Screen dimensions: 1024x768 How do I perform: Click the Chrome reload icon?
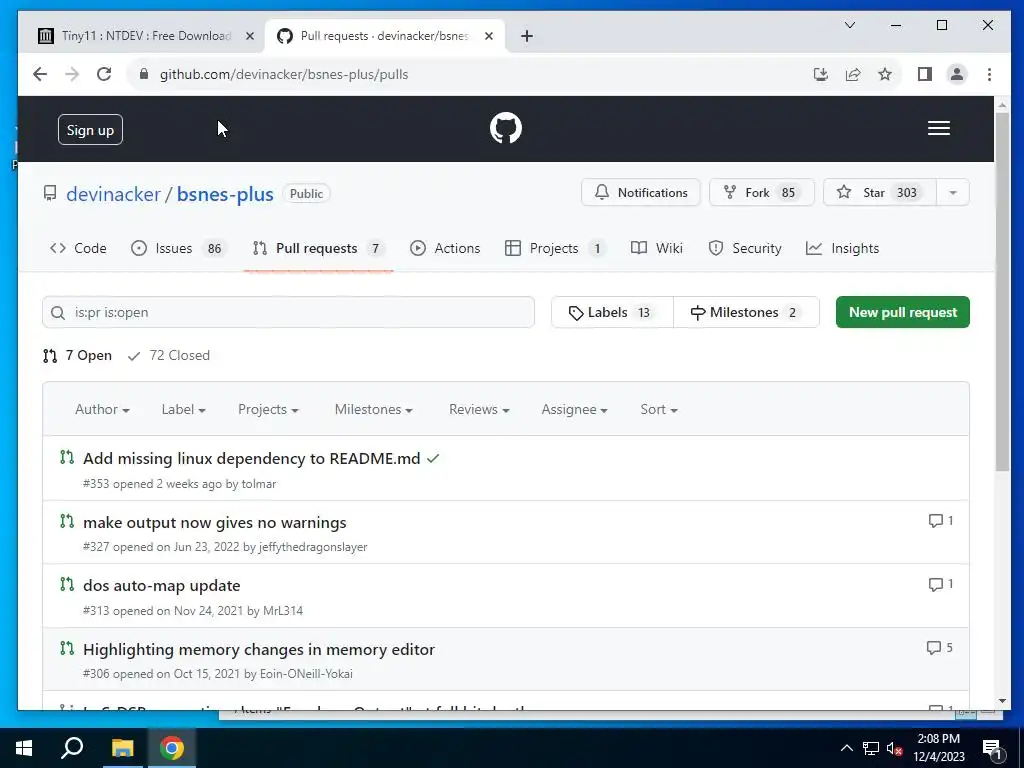[104, 74]
